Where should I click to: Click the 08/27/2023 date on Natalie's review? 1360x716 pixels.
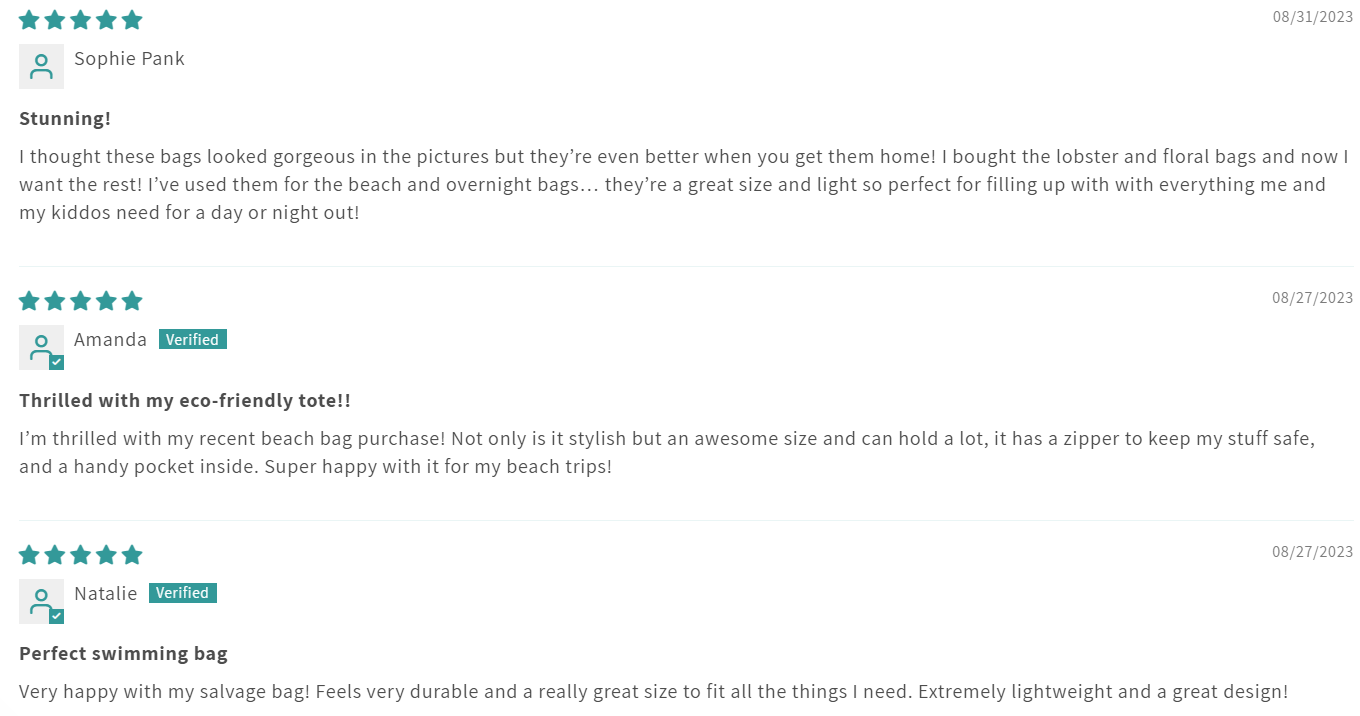[x=1312, y=552]
